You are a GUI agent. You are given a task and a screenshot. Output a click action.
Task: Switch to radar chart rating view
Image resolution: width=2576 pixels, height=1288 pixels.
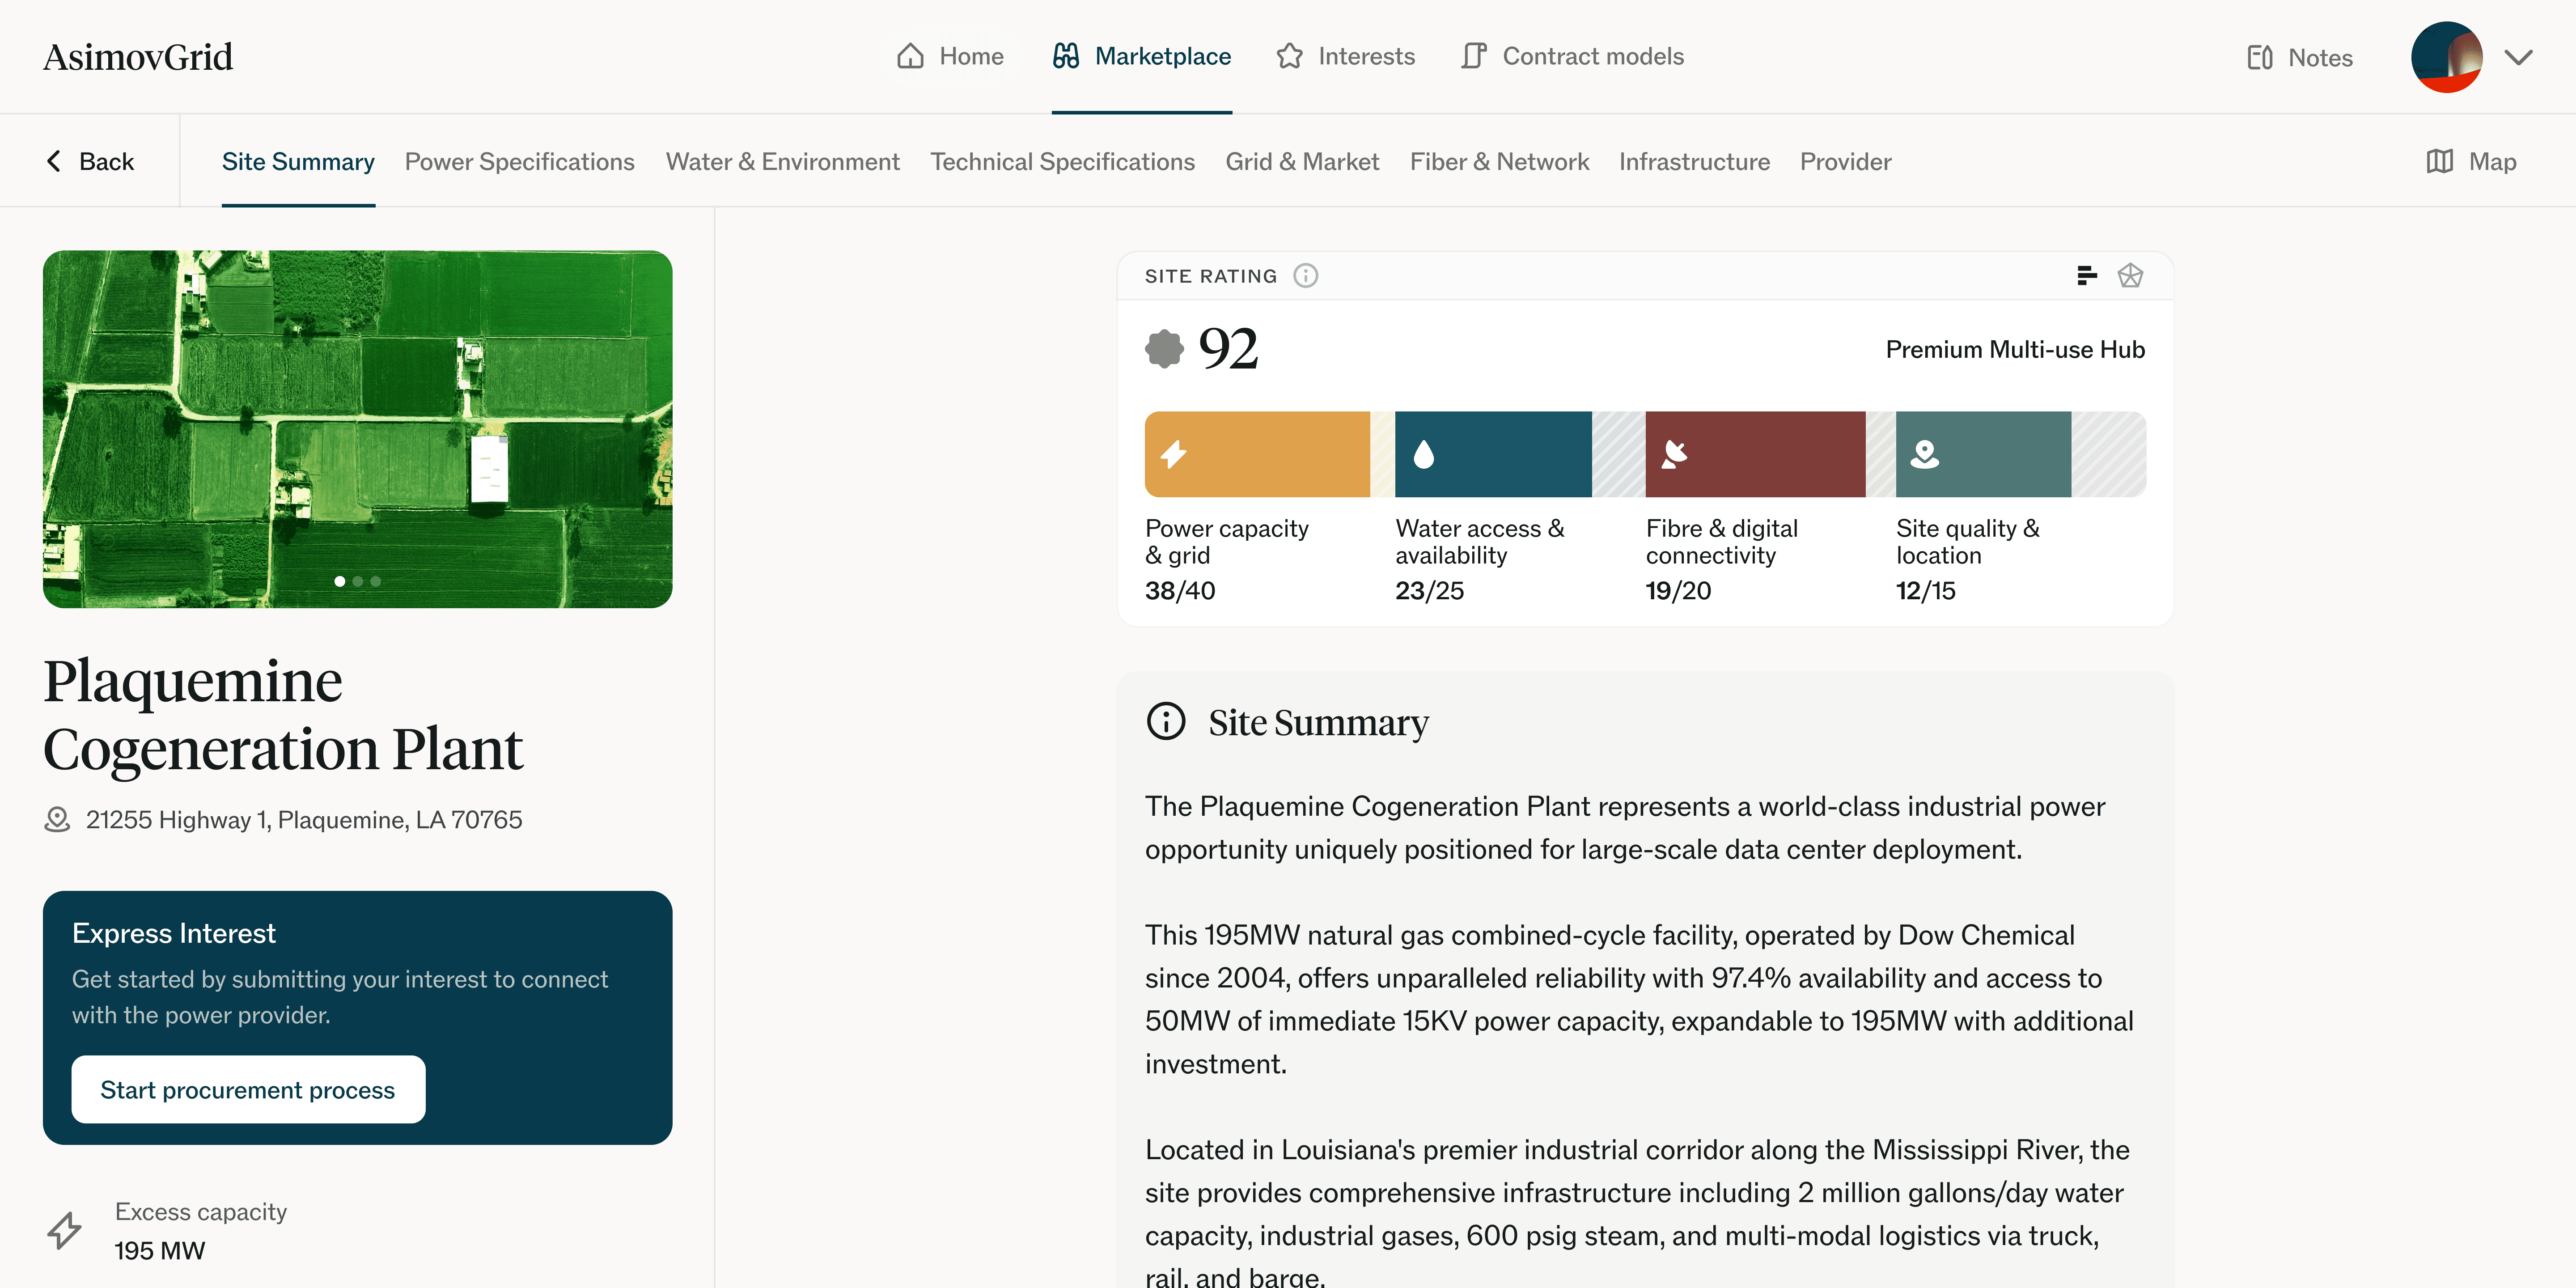2130,275
